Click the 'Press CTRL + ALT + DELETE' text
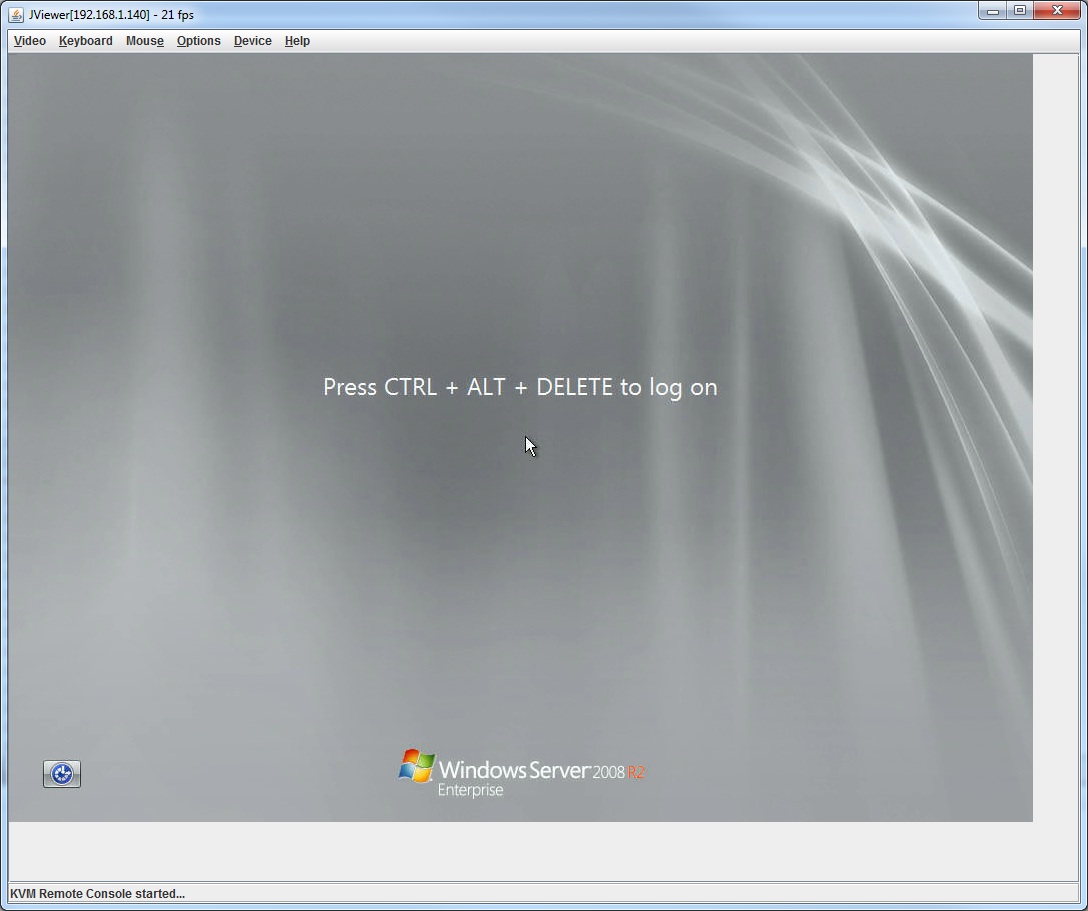The height and width of the screenshot is (911, 1088). (520, 387)
